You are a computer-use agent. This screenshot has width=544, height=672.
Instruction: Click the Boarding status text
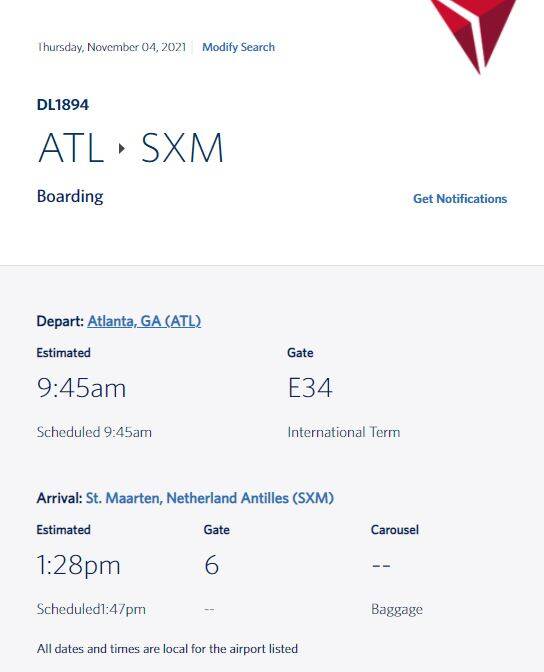click(70, 197)
